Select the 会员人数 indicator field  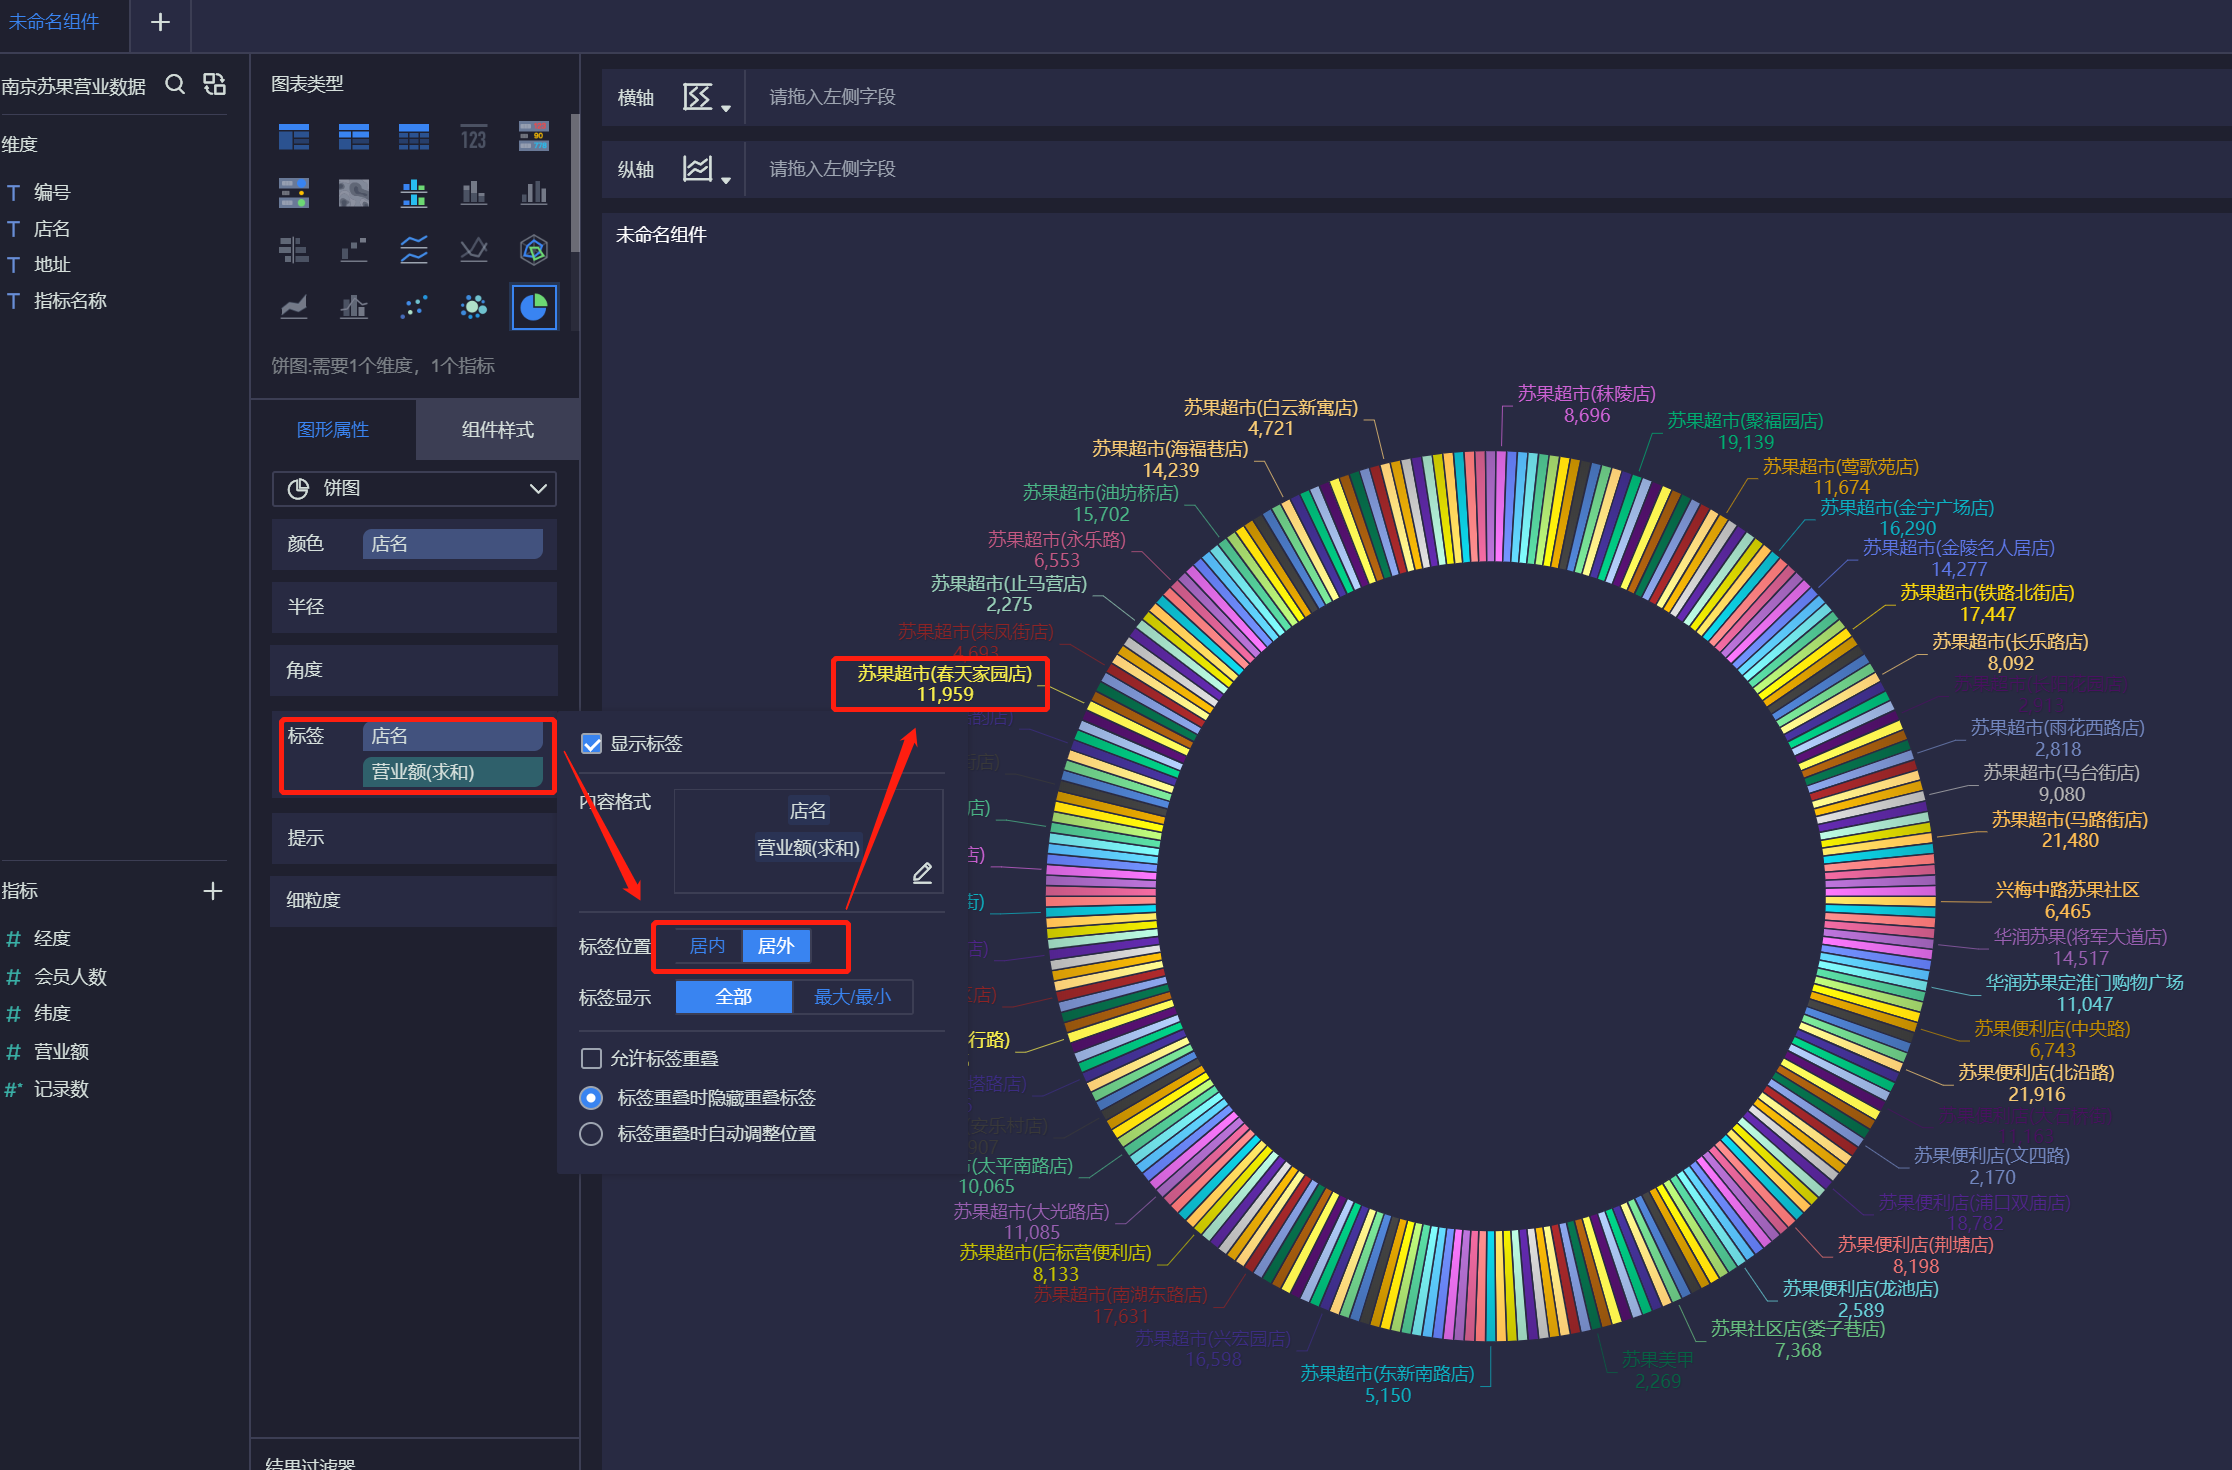tap(70, 977)
